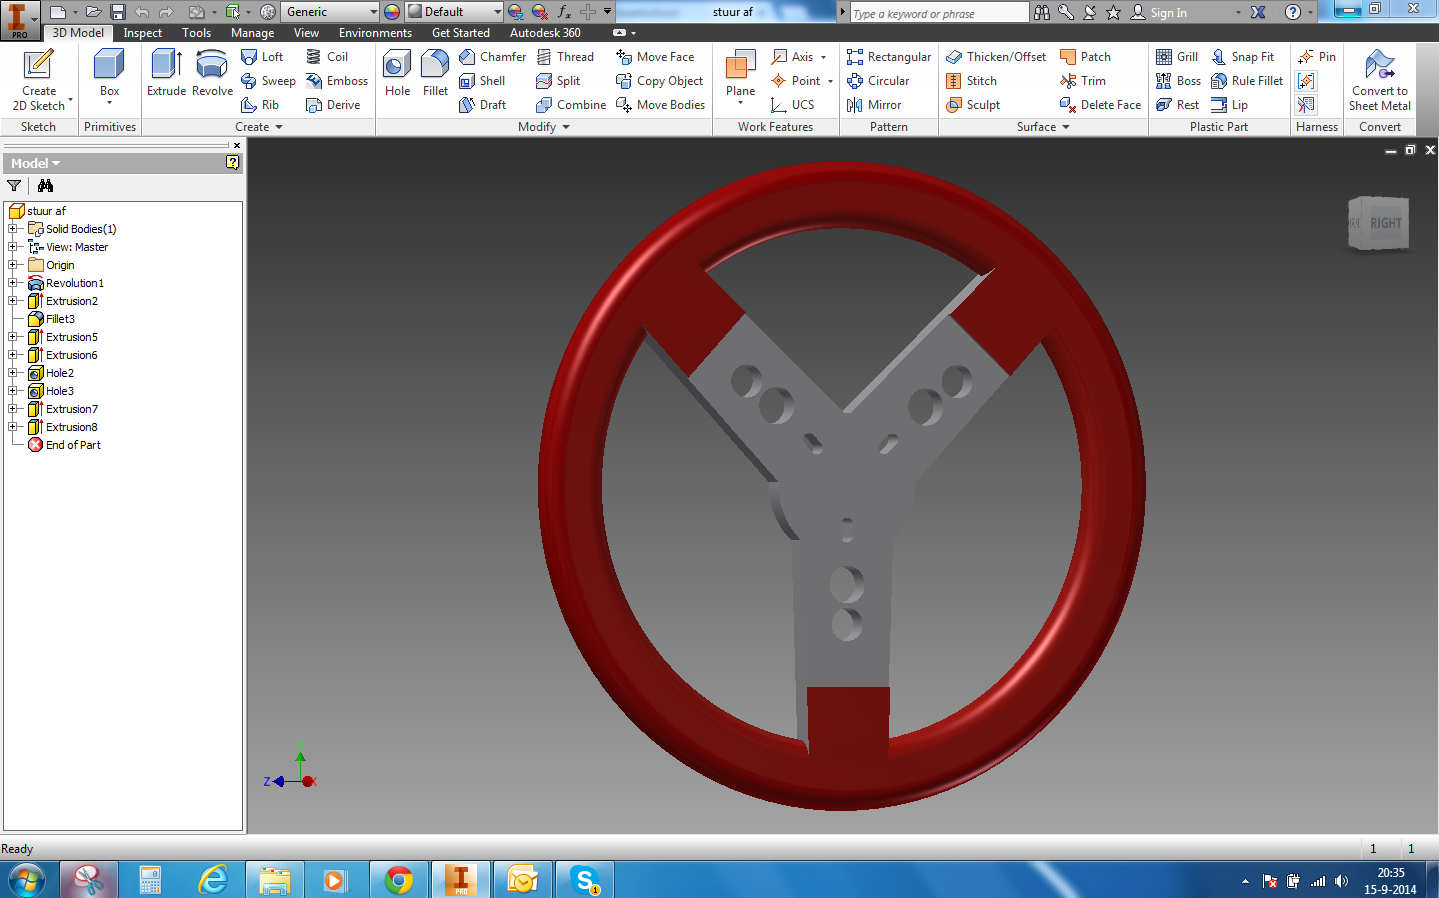The width and height of the screenshot is (1439, 898).
Task: Activate the Revolve tool
Action: pos(212,74)
